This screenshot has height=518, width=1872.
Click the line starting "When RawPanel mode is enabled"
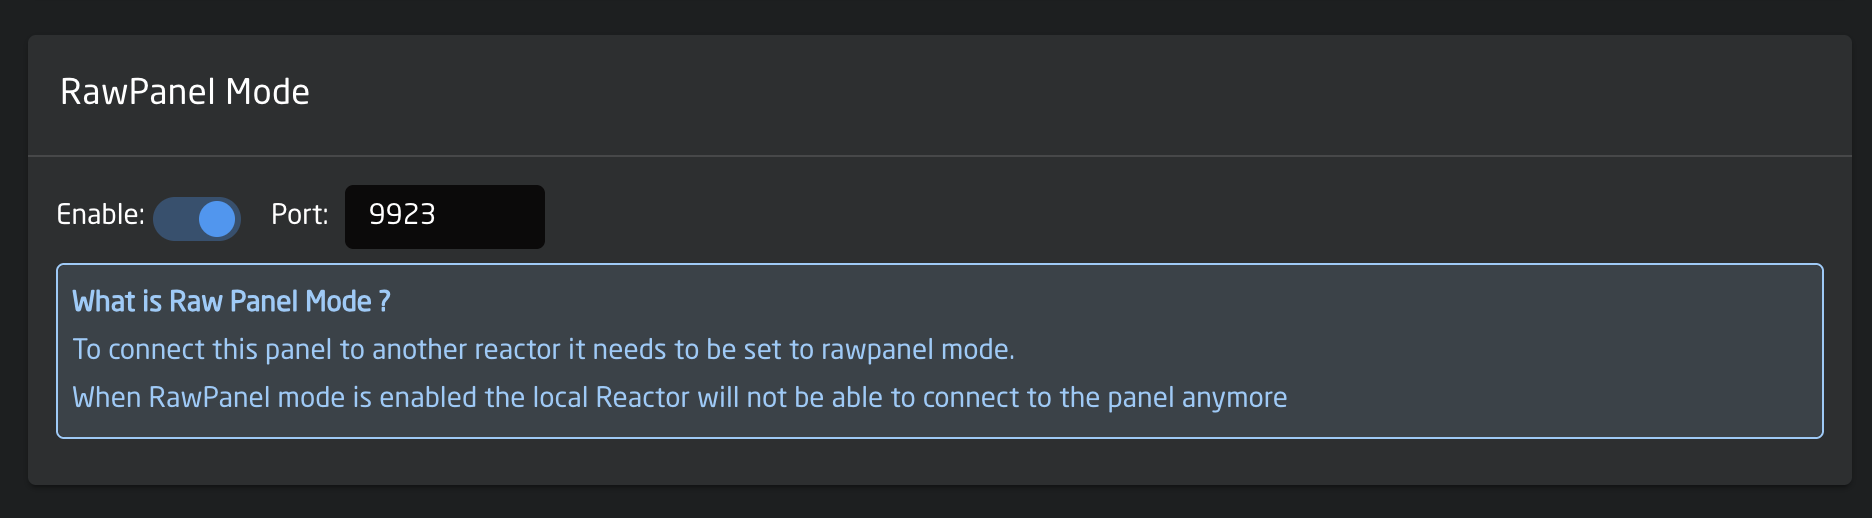click(x=679, y=398)
